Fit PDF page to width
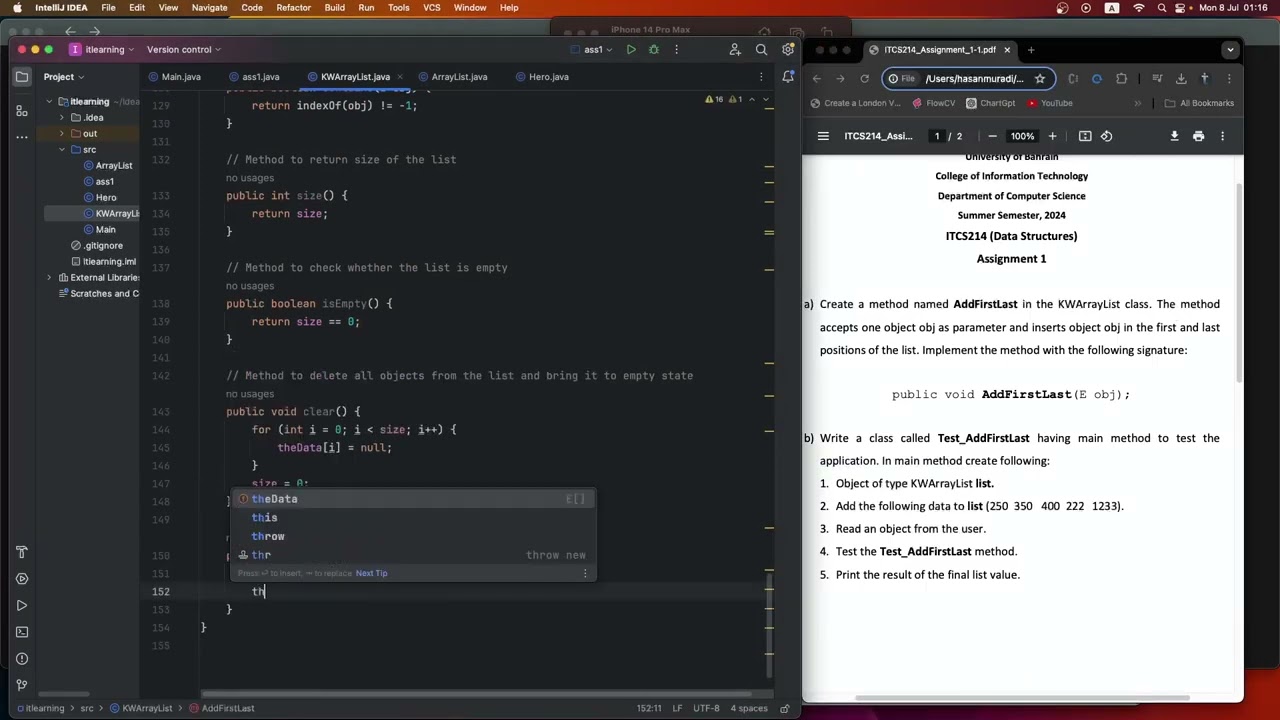Viewport: 1280px width, 720px height. click(1085, 136)
